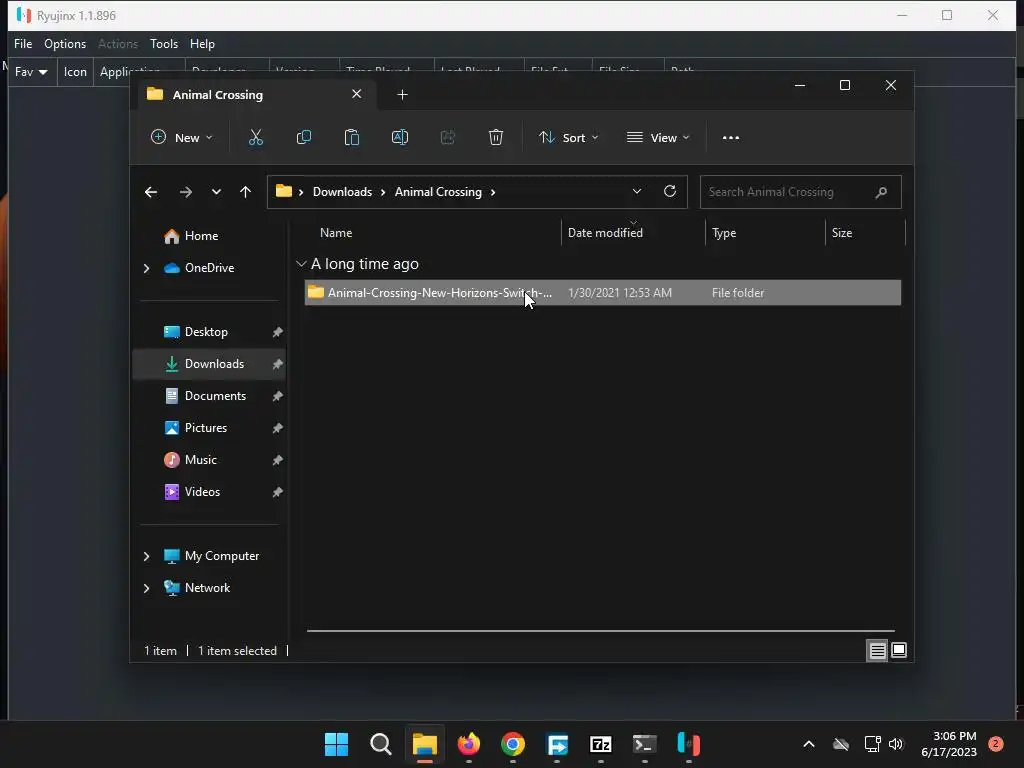
Task: Select the Animal-Crossing-New-Horizons-Switch folder
Action: coord(602,293)
